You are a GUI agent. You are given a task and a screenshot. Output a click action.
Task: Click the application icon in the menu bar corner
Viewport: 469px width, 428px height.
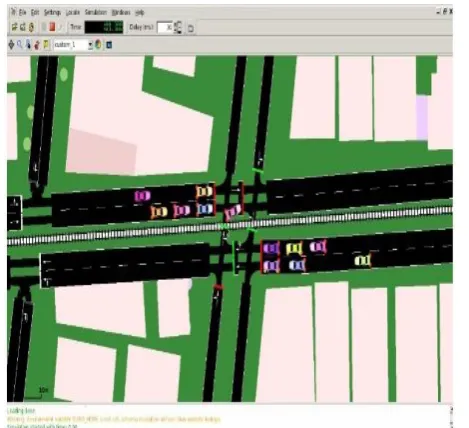pyautogui.click(x=13, y=12)
